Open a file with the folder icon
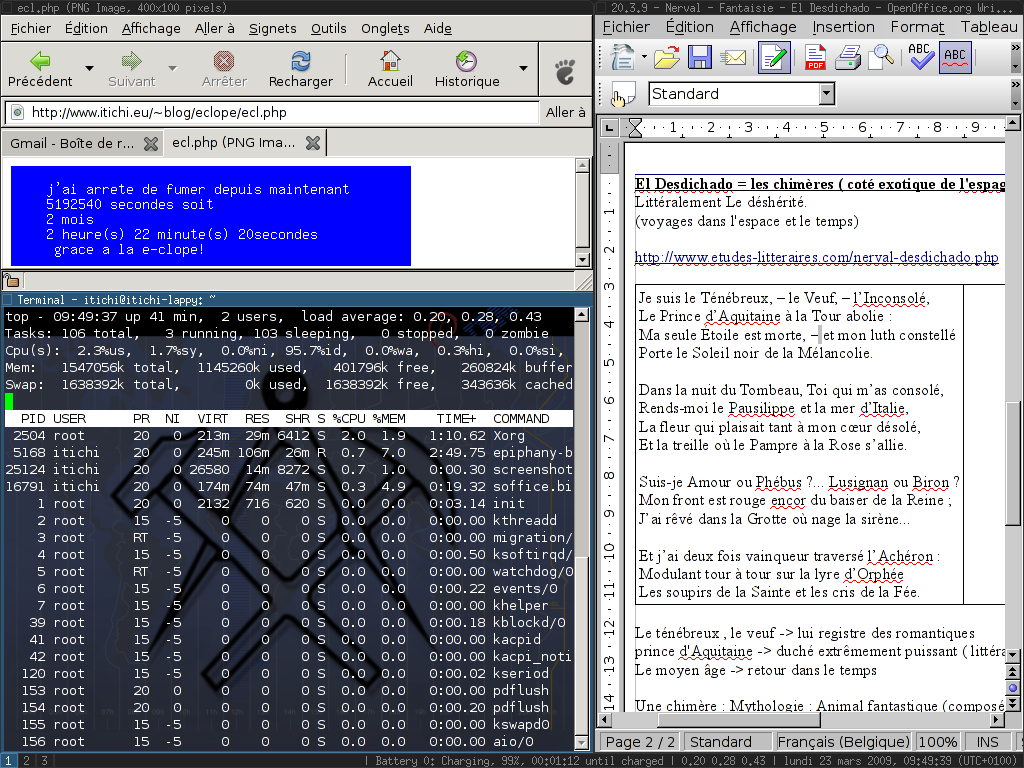The width and height of the screenshot is (1024, 768). (x=666, y=57)
